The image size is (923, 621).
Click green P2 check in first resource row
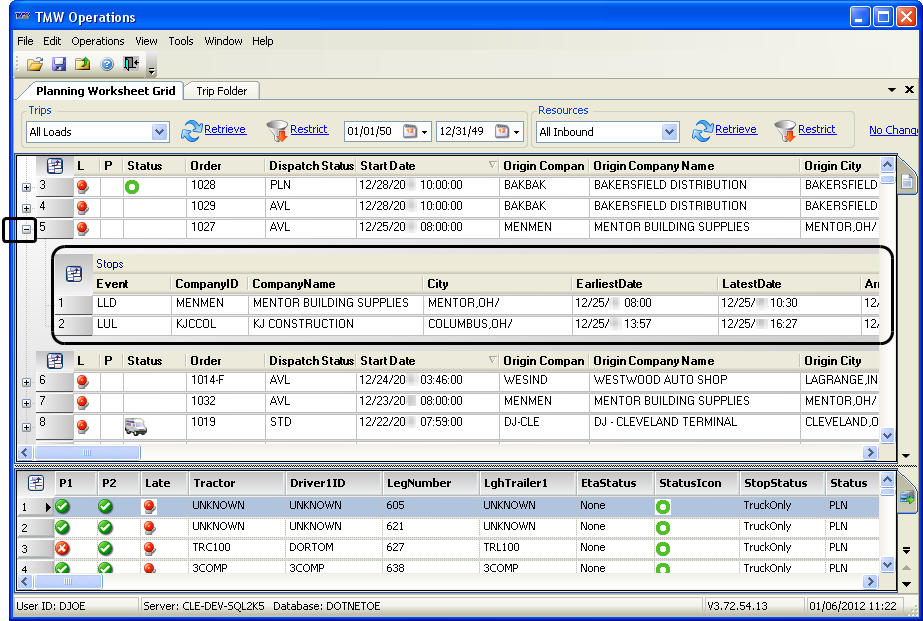pos(106,506)
